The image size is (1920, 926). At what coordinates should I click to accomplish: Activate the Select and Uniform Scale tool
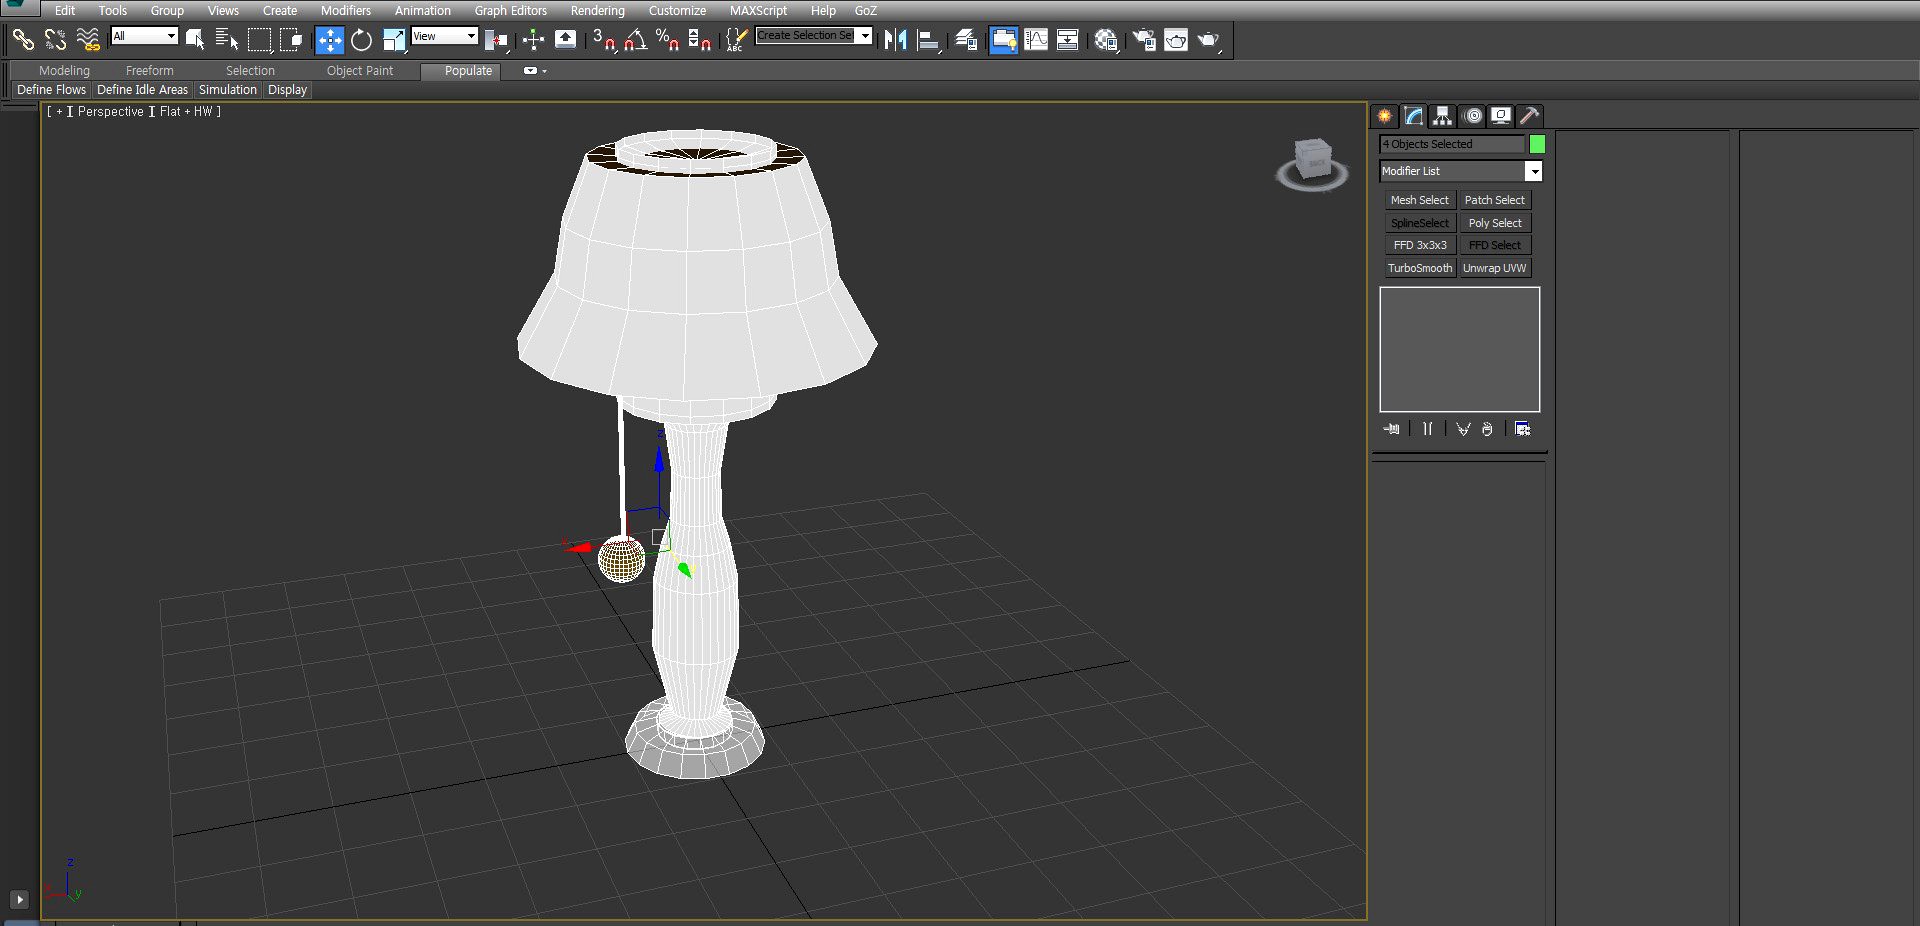[x=394, y=40]
